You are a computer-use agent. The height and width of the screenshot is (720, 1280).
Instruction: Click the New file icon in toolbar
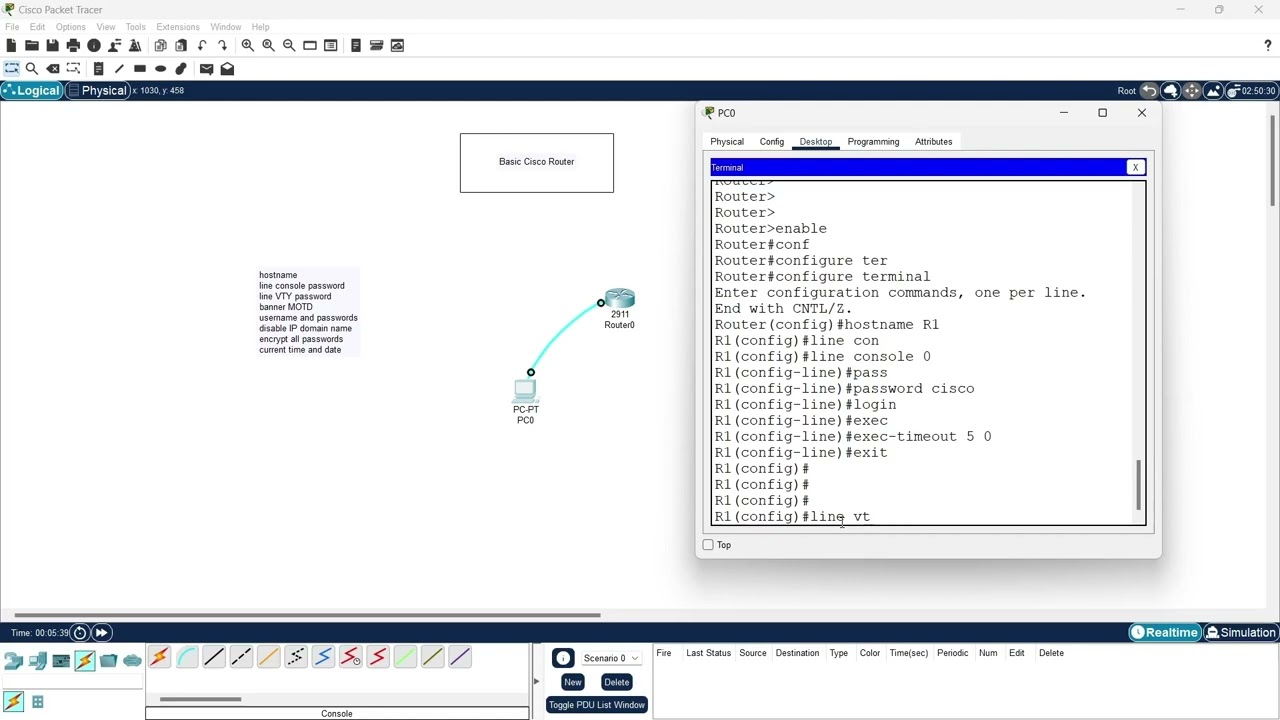(x=11, y=45)
